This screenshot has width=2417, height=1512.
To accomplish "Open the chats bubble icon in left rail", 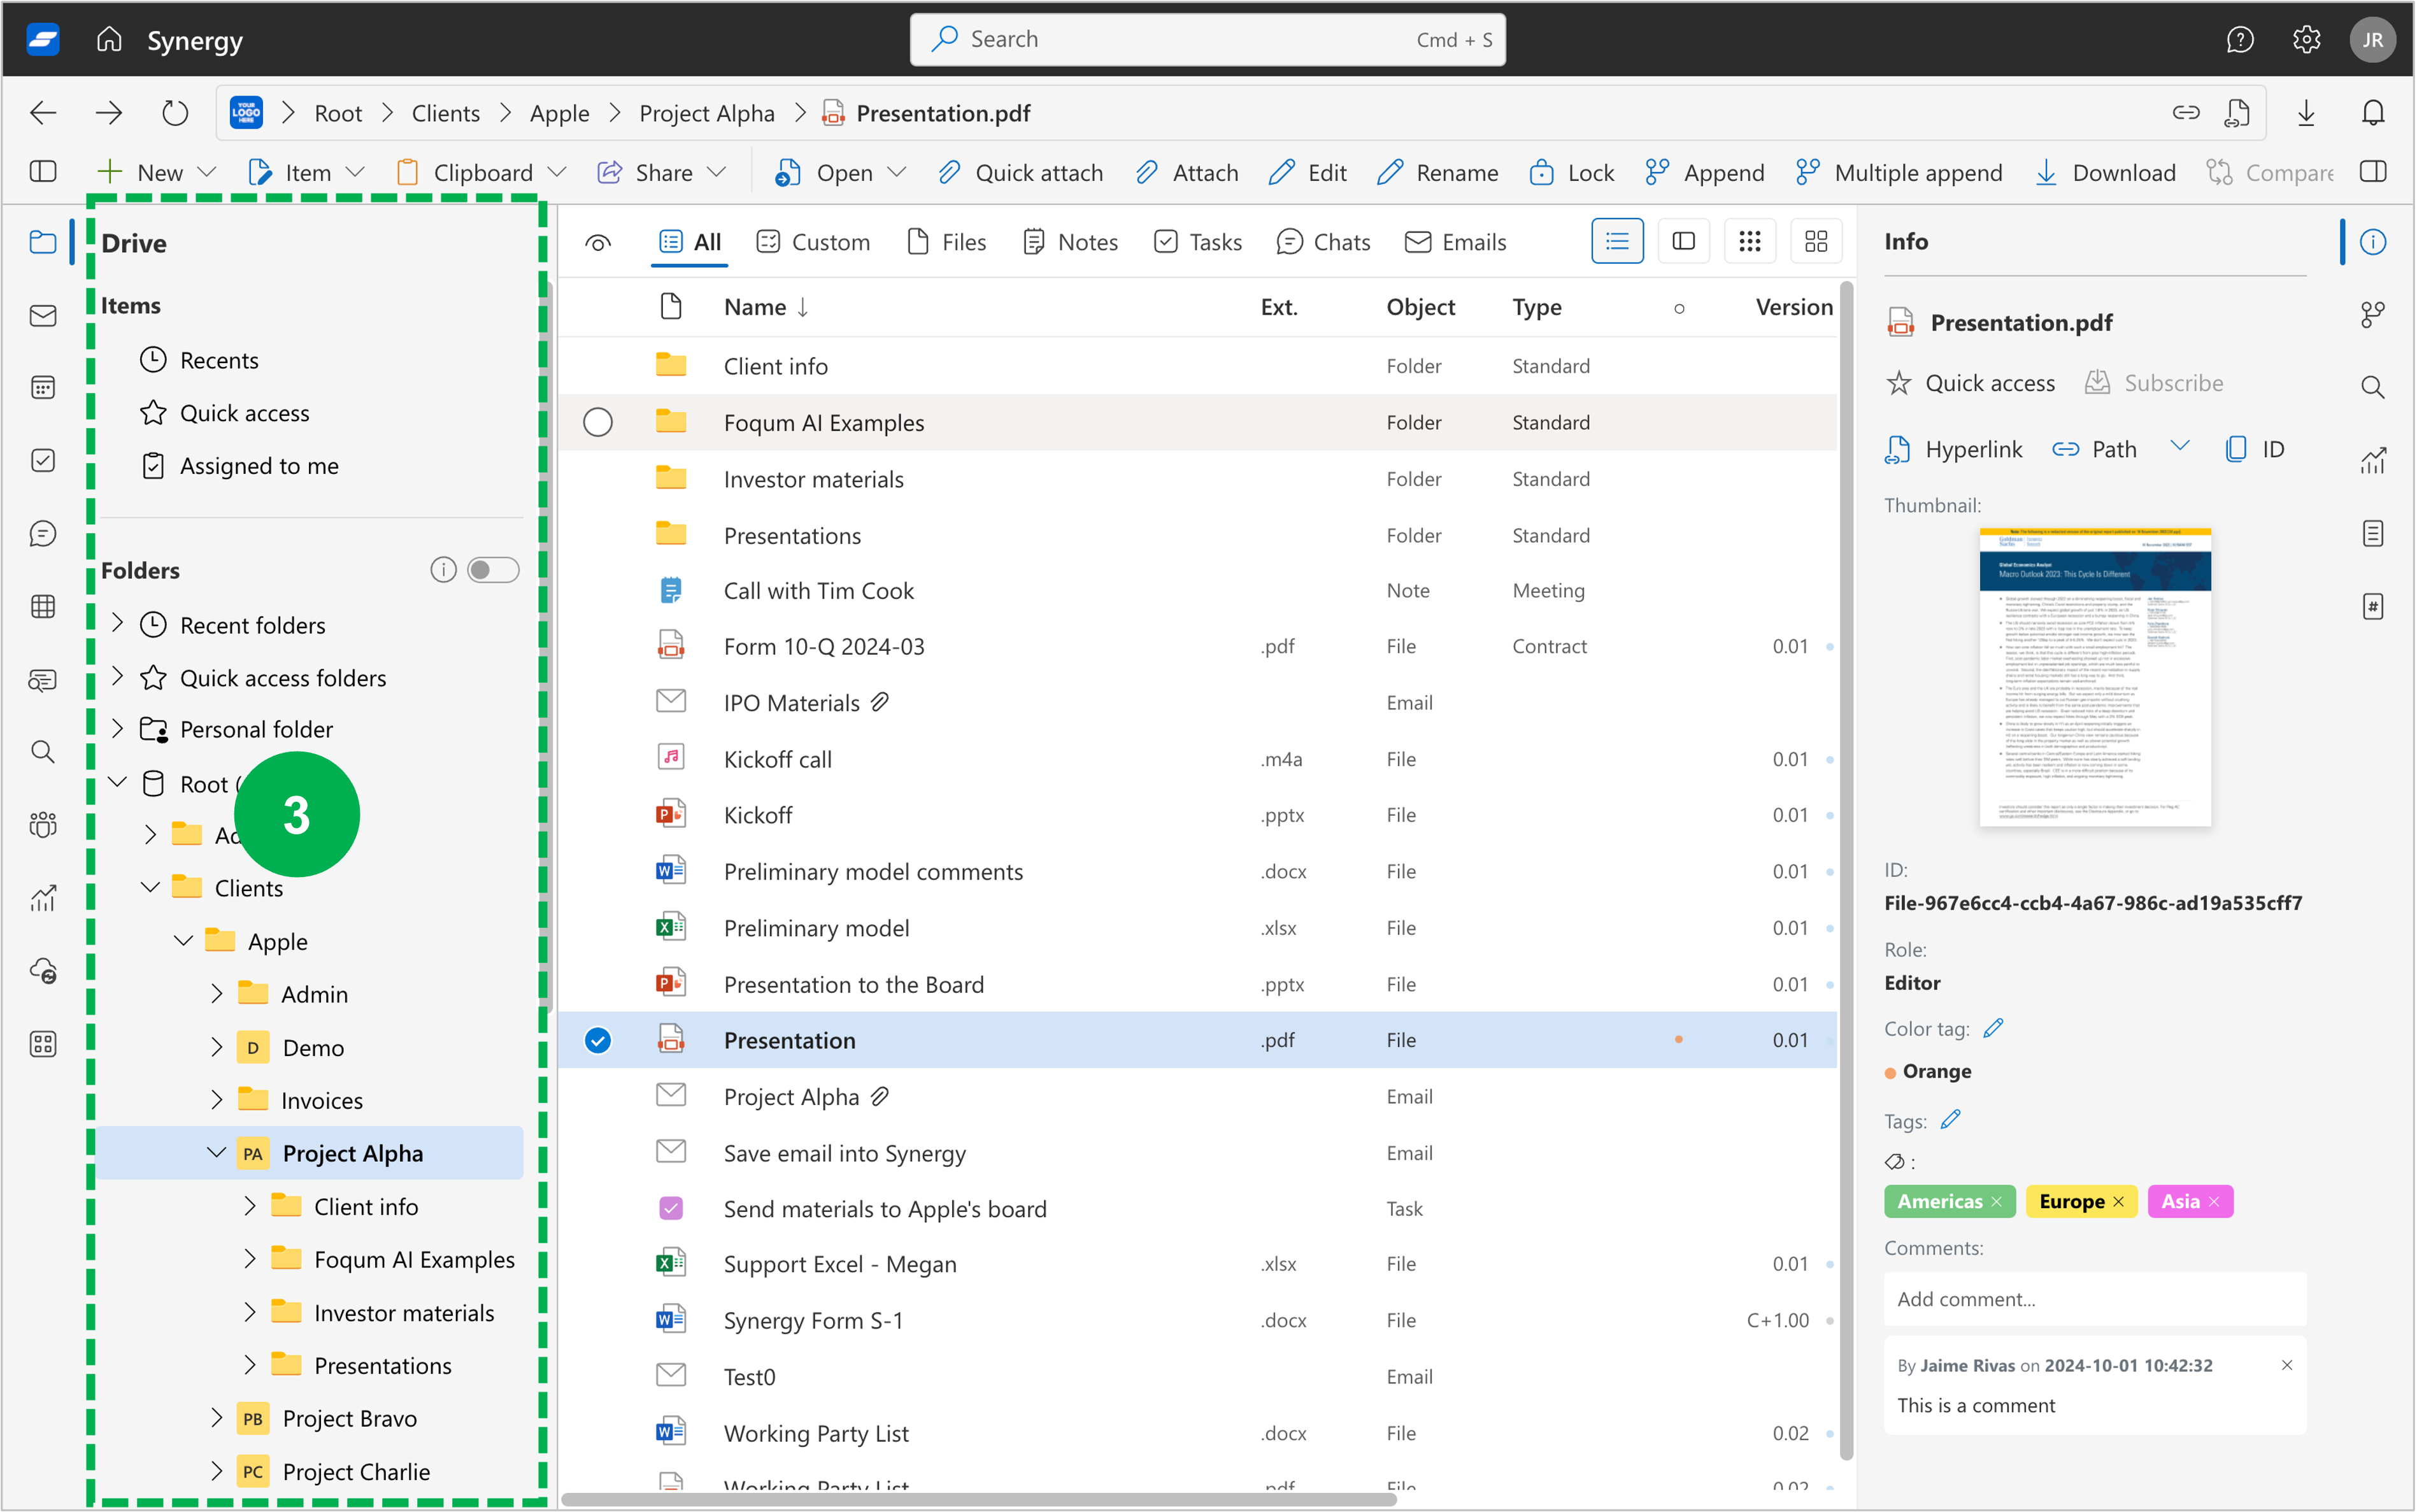I will pos(42,534).
